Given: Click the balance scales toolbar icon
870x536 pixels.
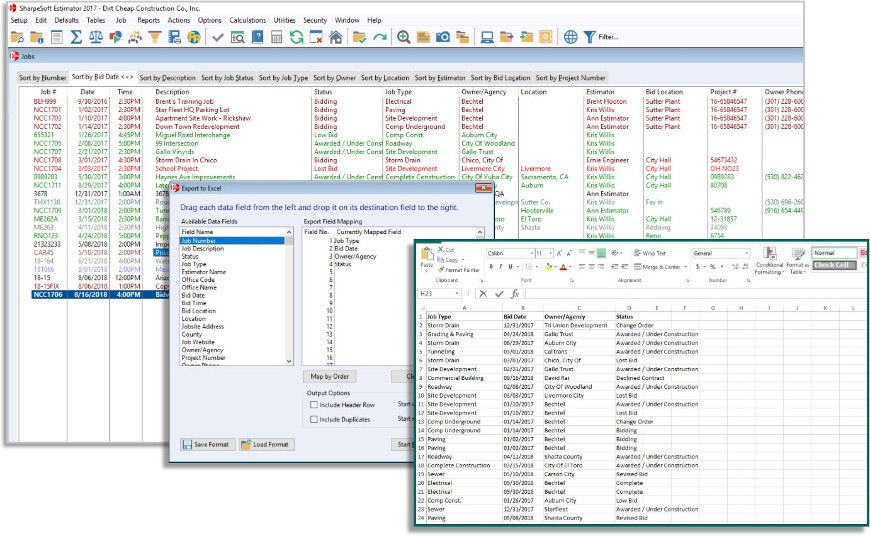Looking at the screenshot, I should click(x=96, y=37).
